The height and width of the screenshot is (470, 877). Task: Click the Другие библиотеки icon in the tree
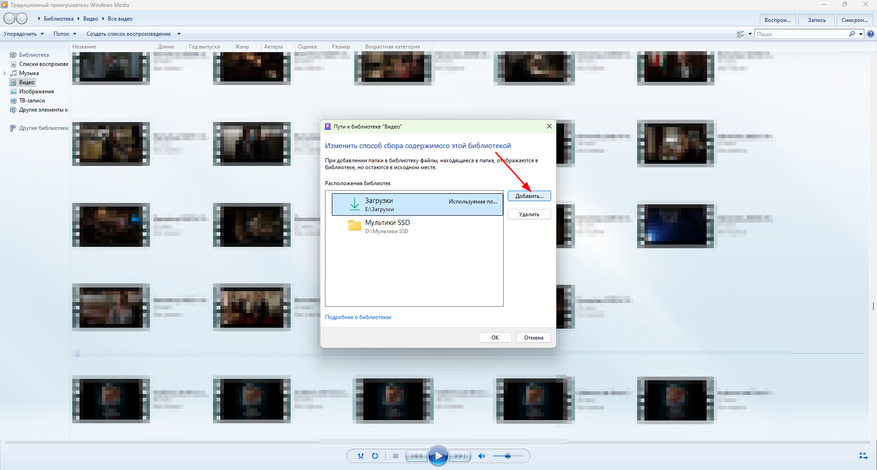tap(13, 128)
